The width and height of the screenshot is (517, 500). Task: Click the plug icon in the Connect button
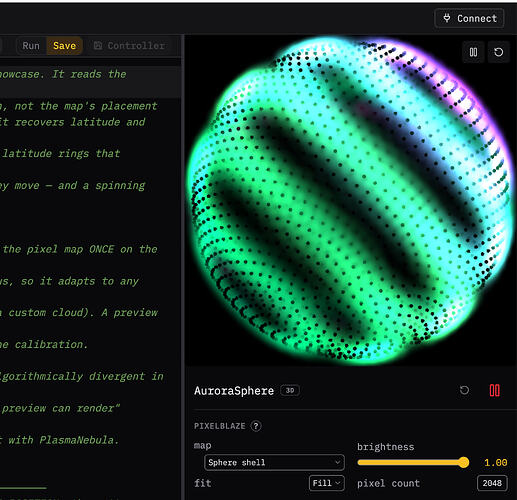point(447,18)
